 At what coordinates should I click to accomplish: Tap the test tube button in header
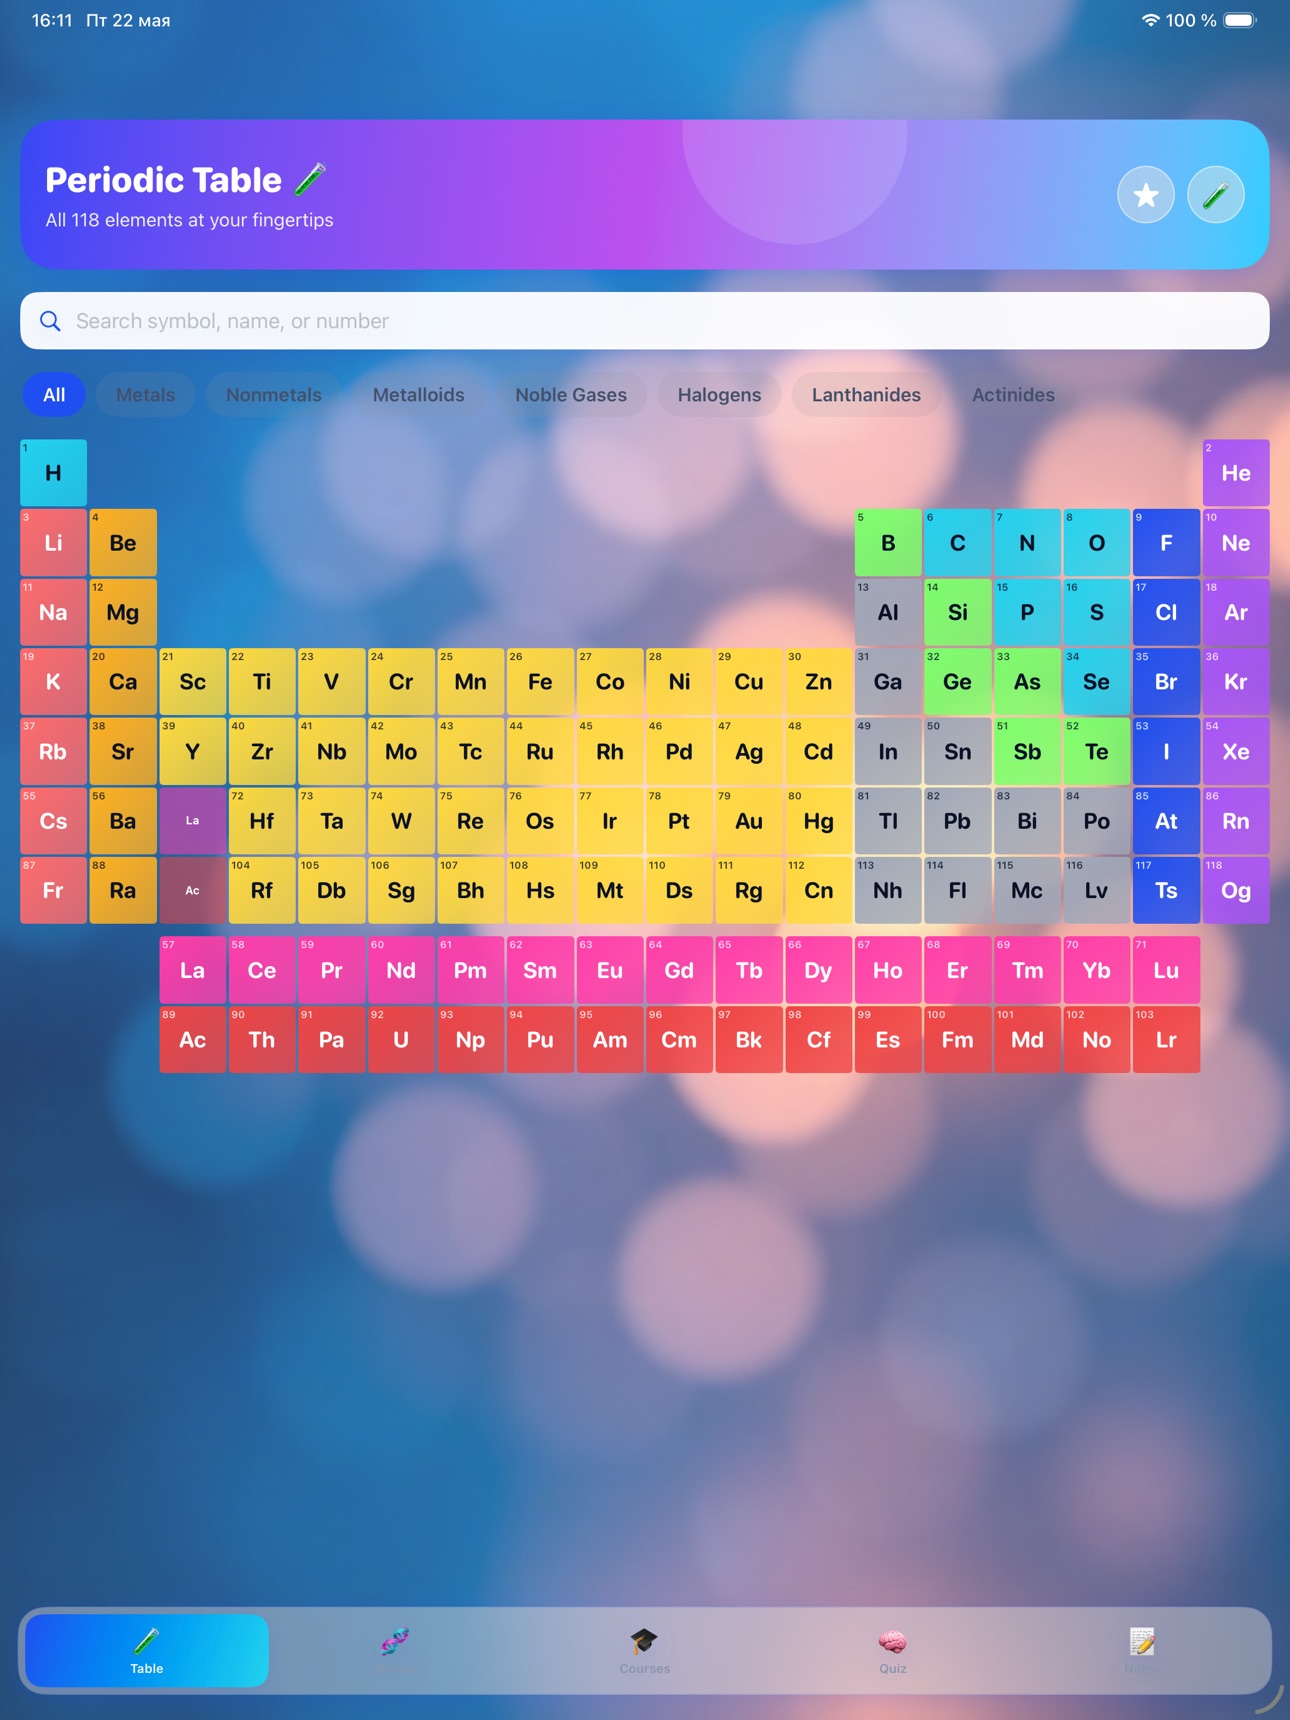(1216, 195)
